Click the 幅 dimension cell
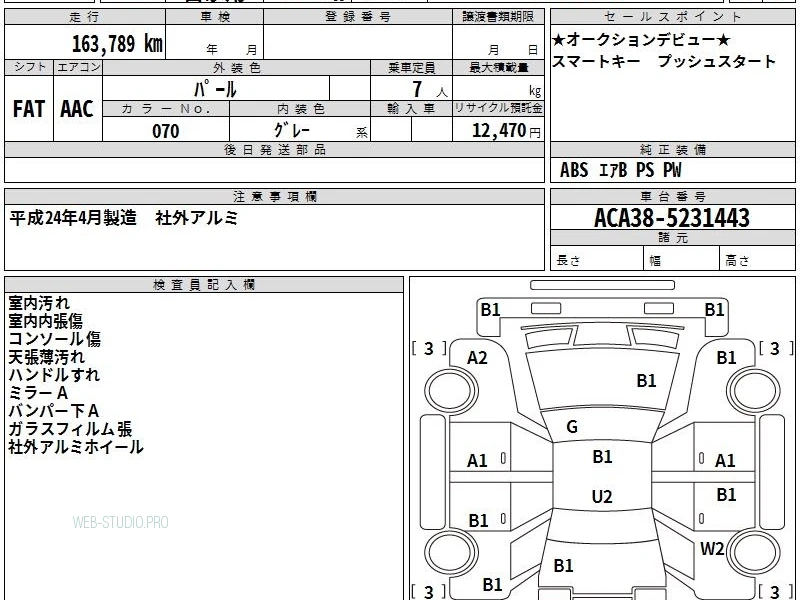The height and width of the screenshot is (600, 800). [x=682, y=258]
